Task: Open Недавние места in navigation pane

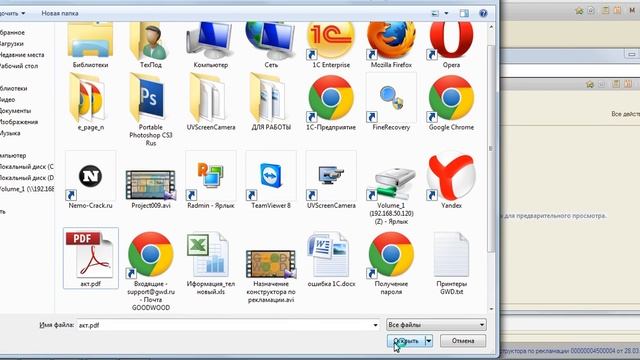Action: click(x=22, y=55)
